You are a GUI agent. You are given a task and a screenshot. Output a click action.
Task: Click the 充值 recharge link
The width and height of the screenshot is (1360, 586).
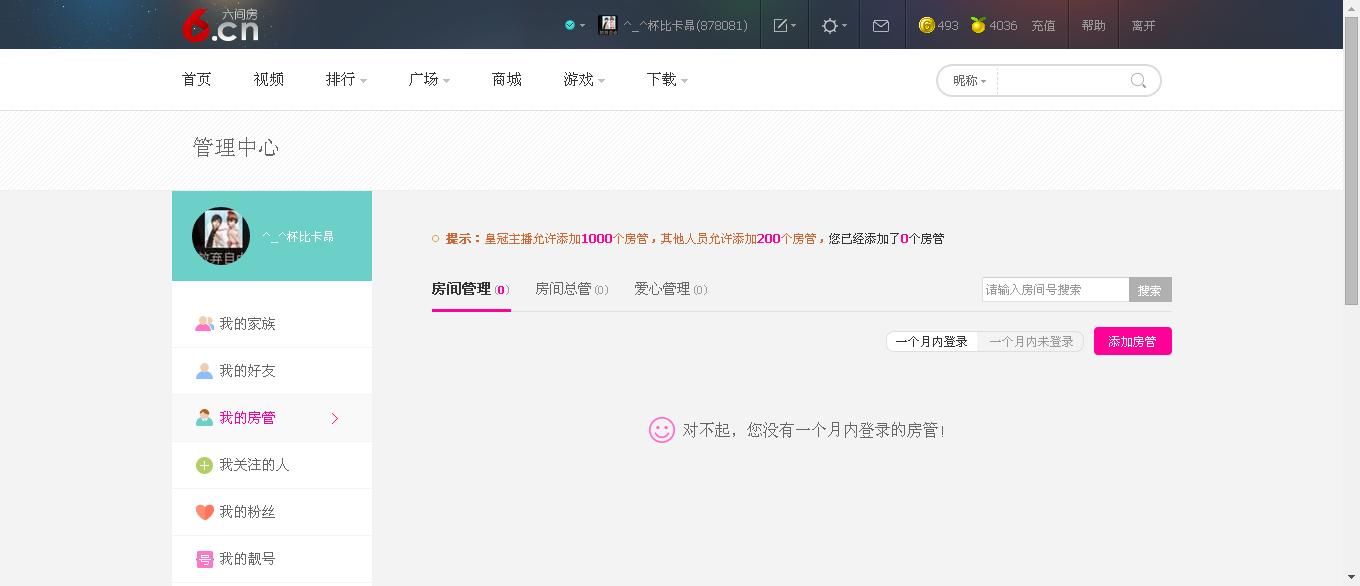pos(1043,25)
